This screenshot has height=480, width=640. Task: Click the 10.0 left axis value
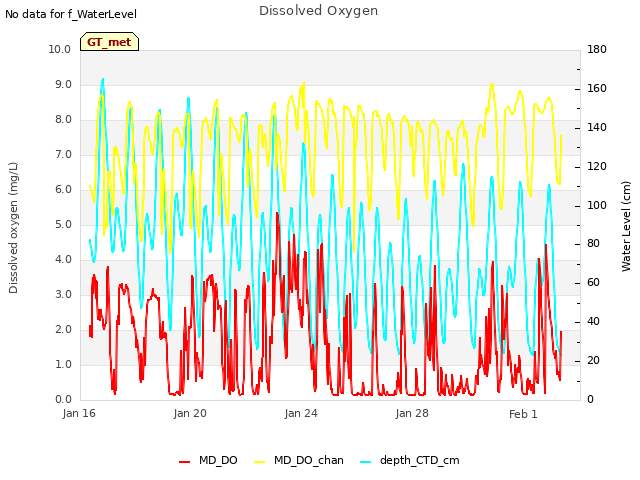(x=60, y=49)
